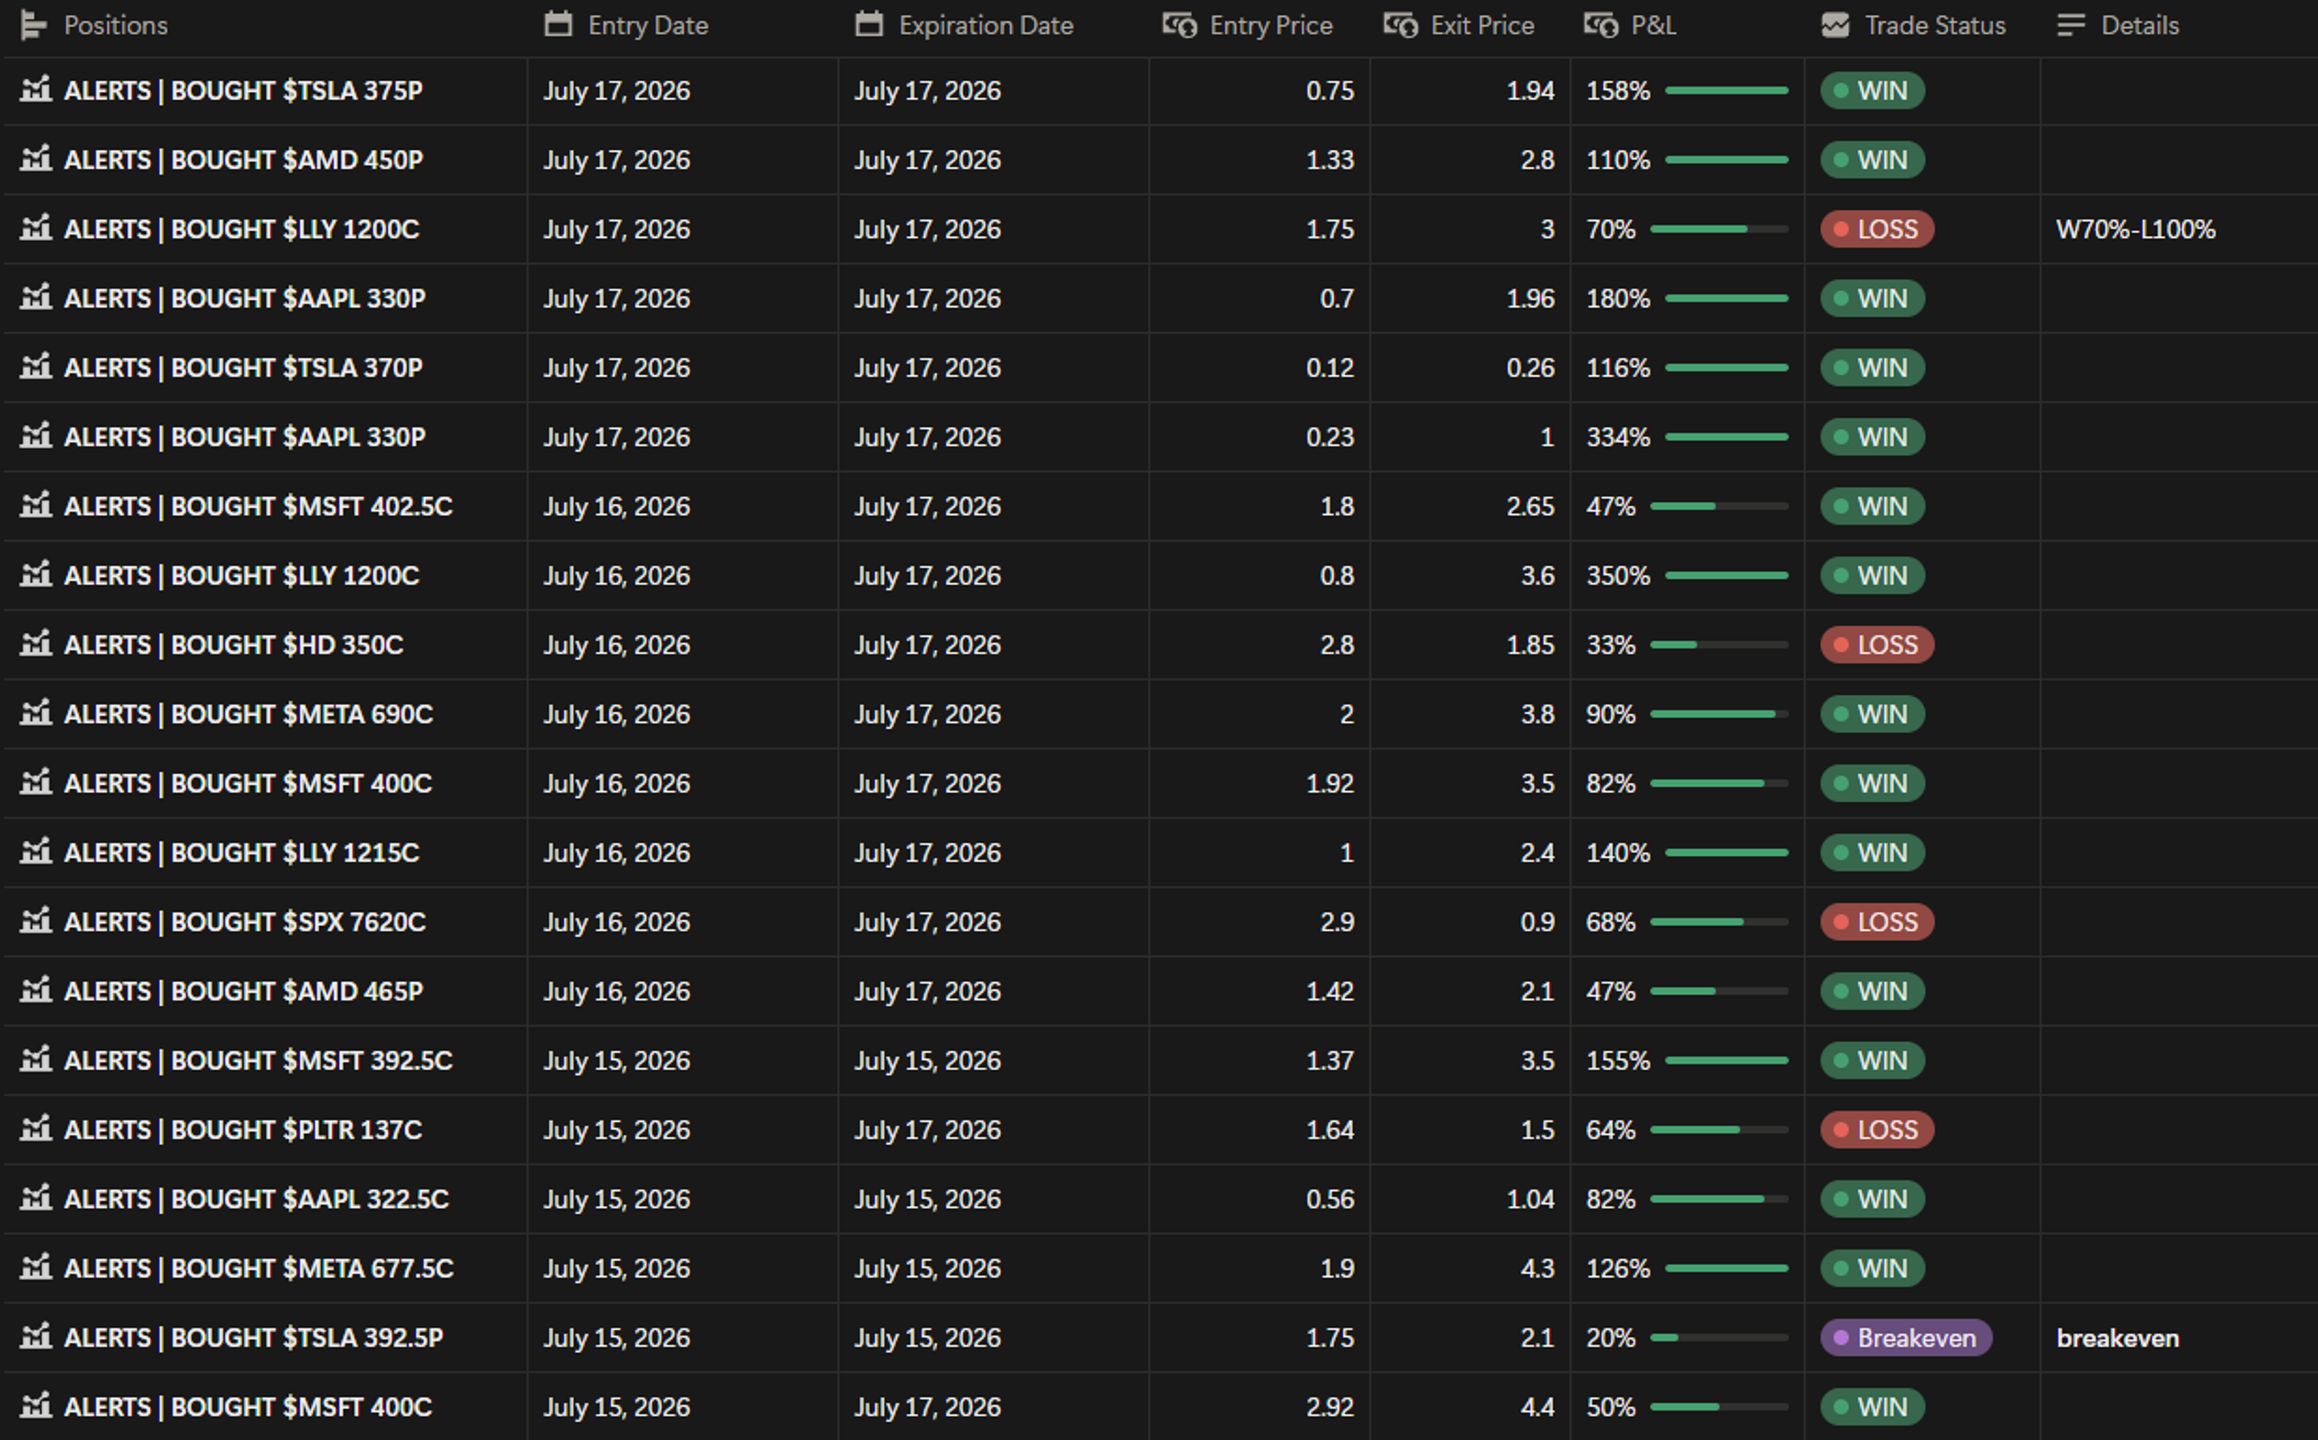Click the chart icon of the $MSFT 392.5C row
The image size is (2318, 1440).
coord(36,1060)
